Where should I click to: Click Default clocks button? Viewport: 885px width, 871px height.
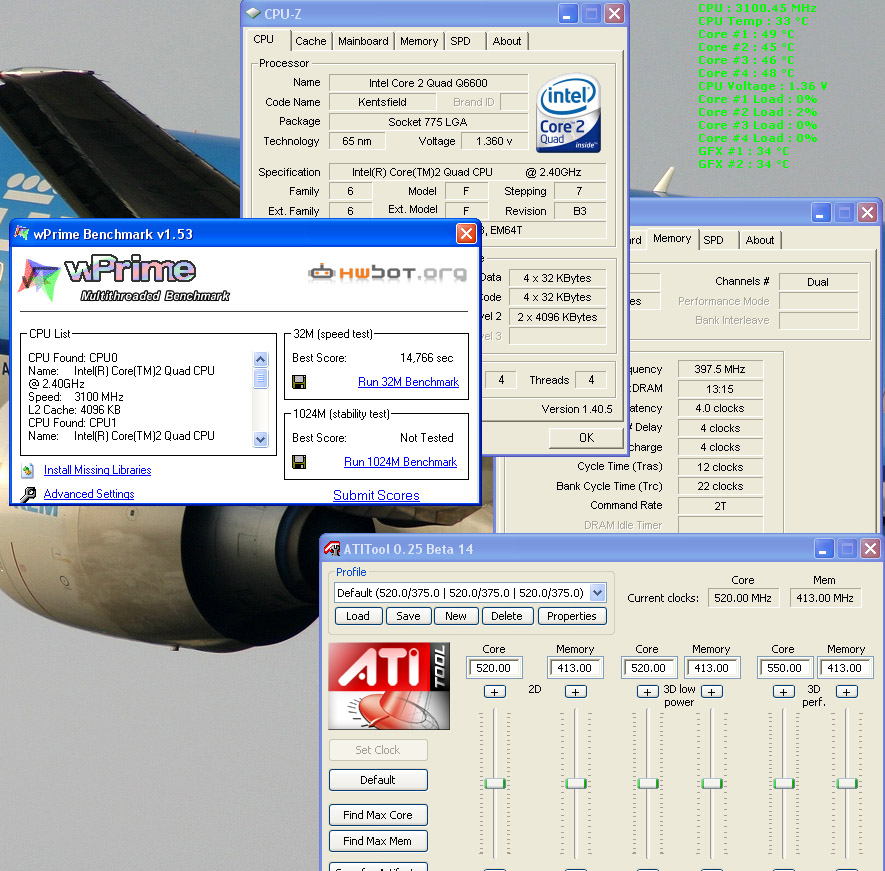378,780
